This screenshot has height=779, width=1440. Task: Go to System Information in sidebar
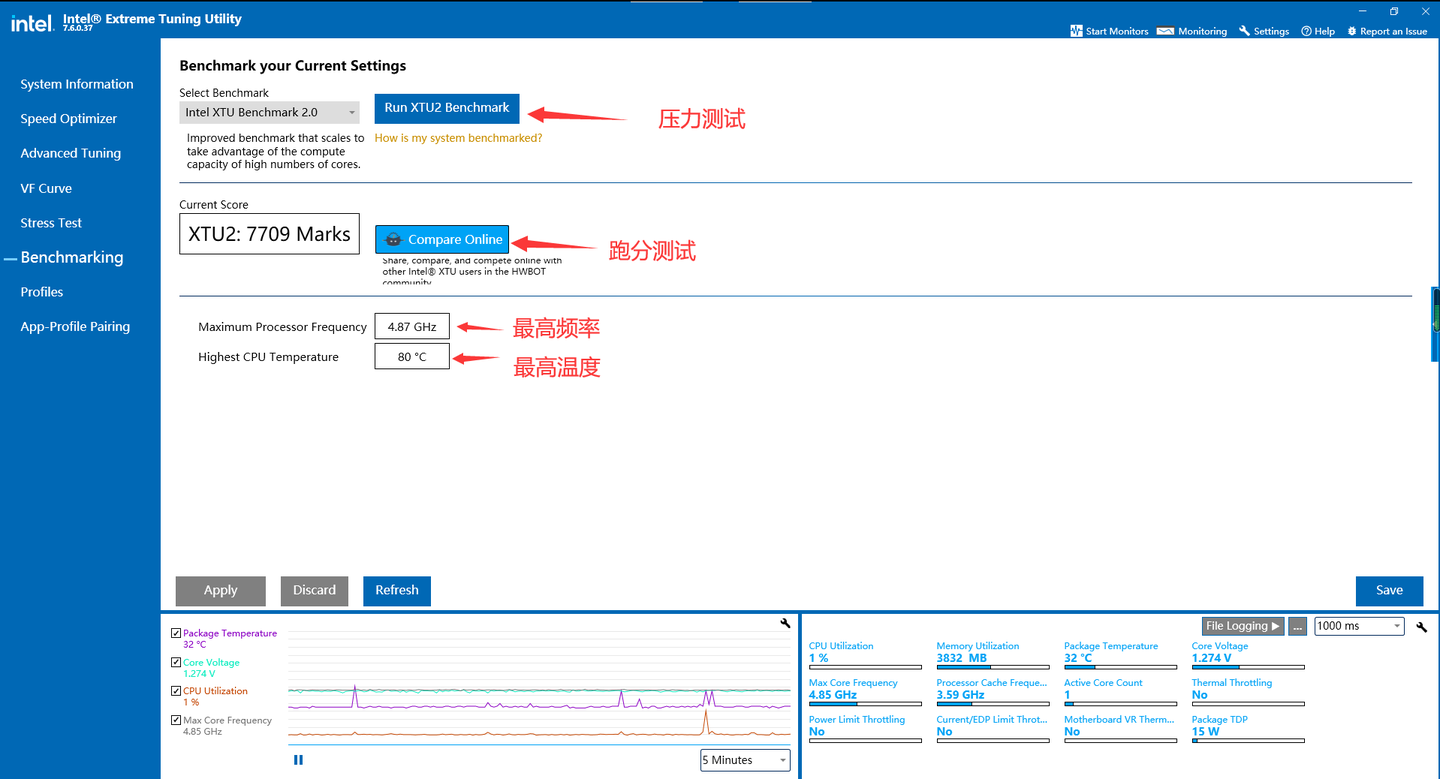(x=77, y=84)
